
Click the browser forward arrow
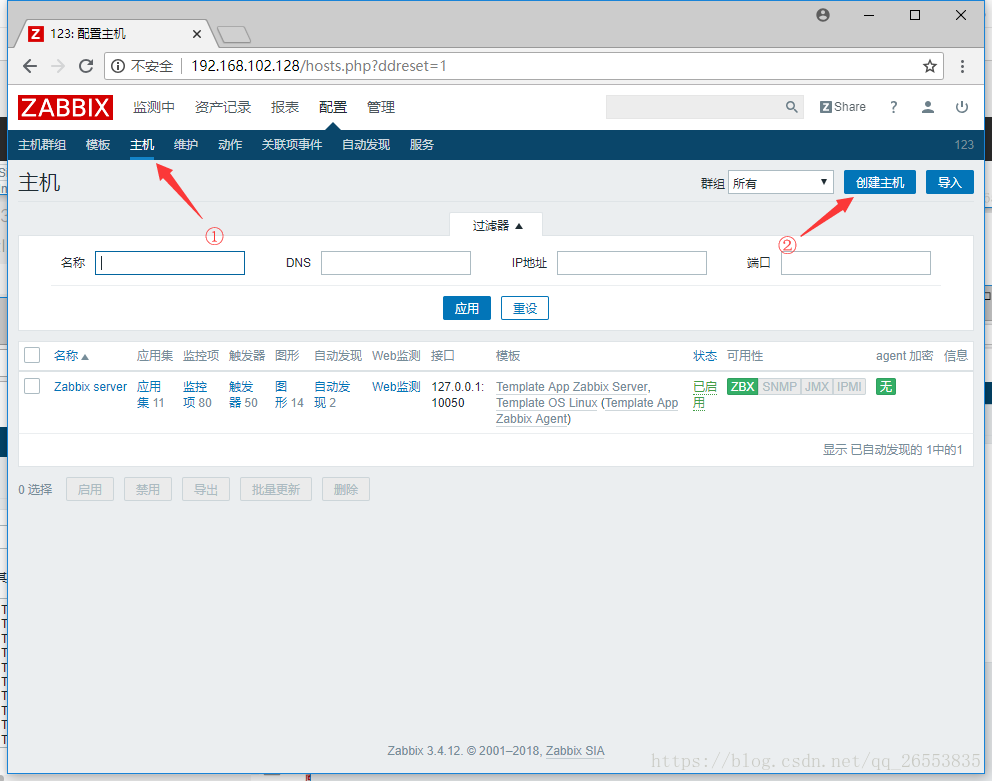point(58,66)
